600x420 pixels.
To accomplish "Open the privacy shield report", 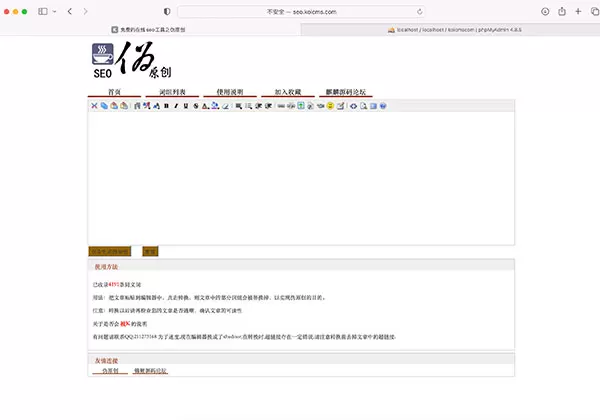I will (x=167, y=11).
